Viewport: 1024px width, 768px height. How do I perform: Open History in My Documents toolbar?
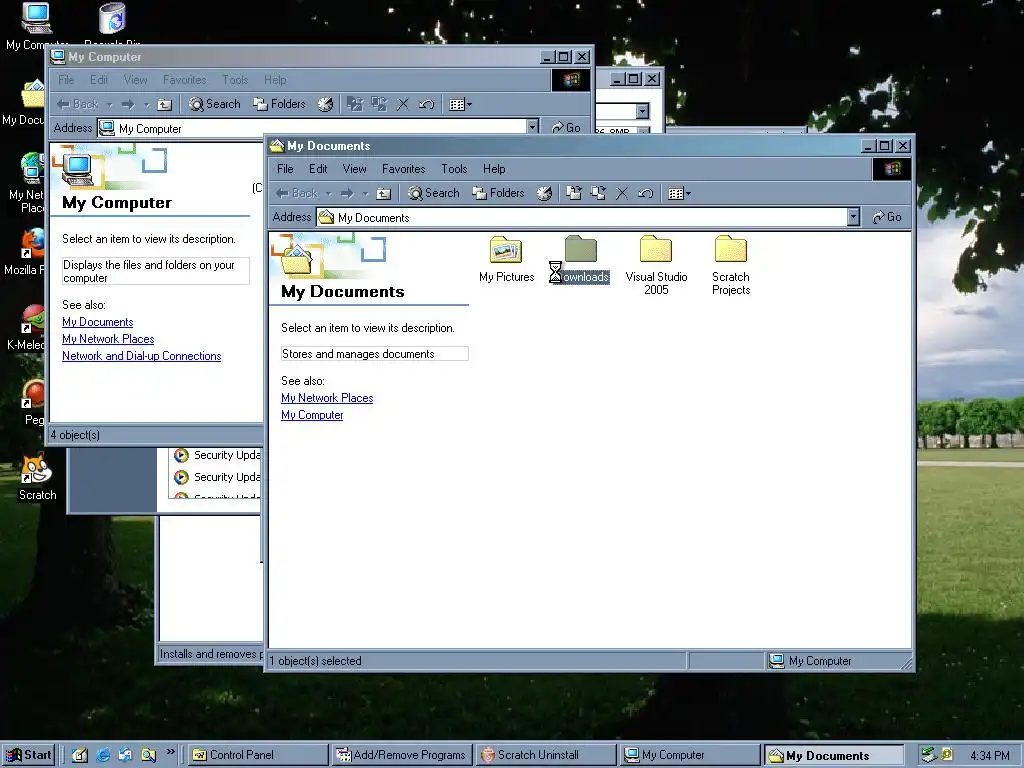544,193
